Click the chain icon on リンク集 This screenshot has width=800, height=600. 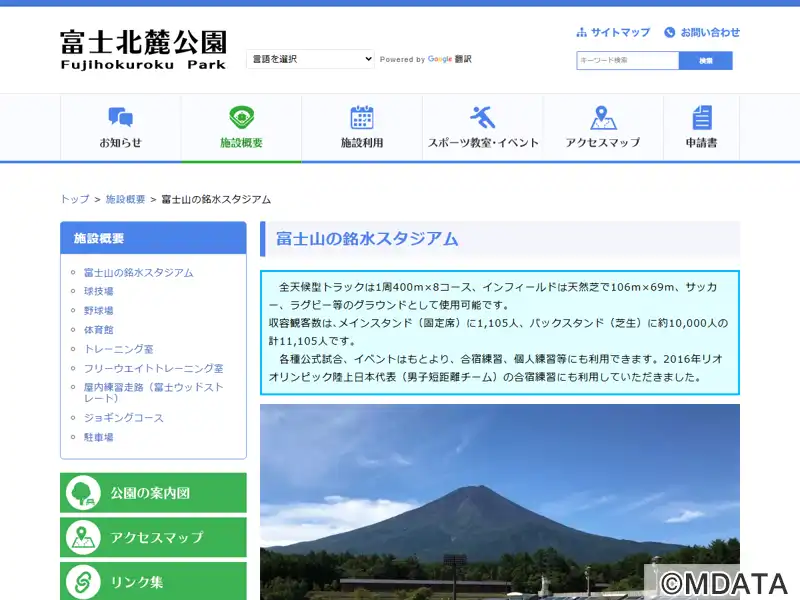tap(83, 582)
